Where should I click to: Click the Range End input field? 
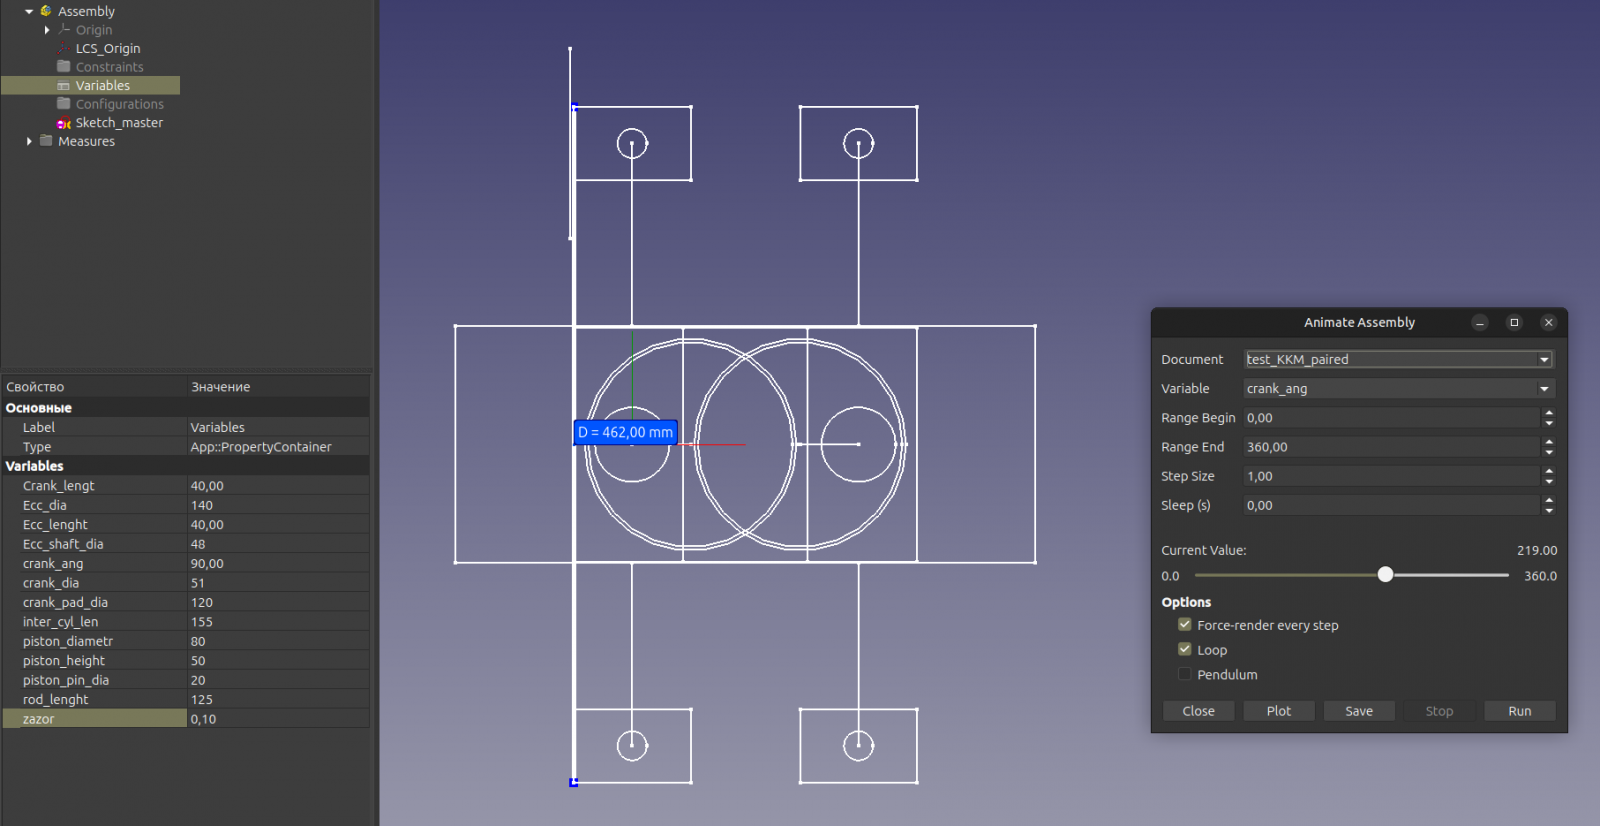point(1390,447)
